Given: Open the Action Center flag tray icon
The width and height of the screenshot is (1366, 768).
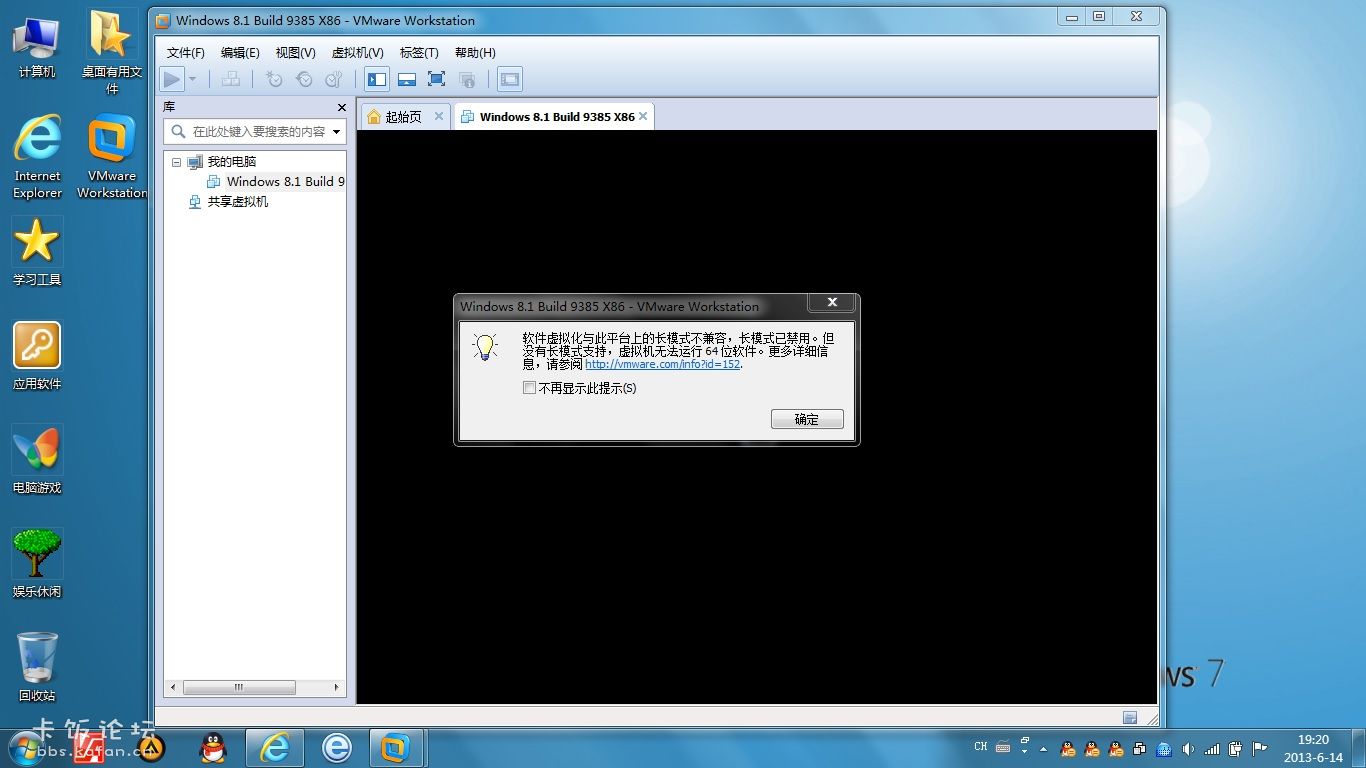Looking at the screenshot, I should click(x=1260, y=748).
